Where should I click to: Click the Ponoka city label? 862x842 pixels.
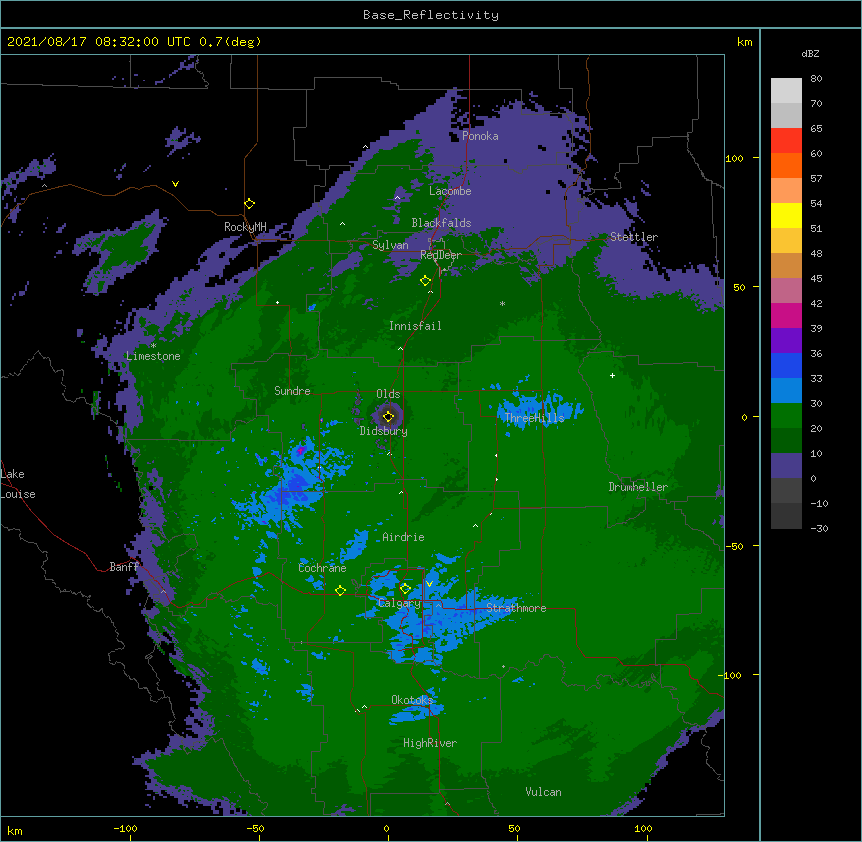(x=480, y=136)
